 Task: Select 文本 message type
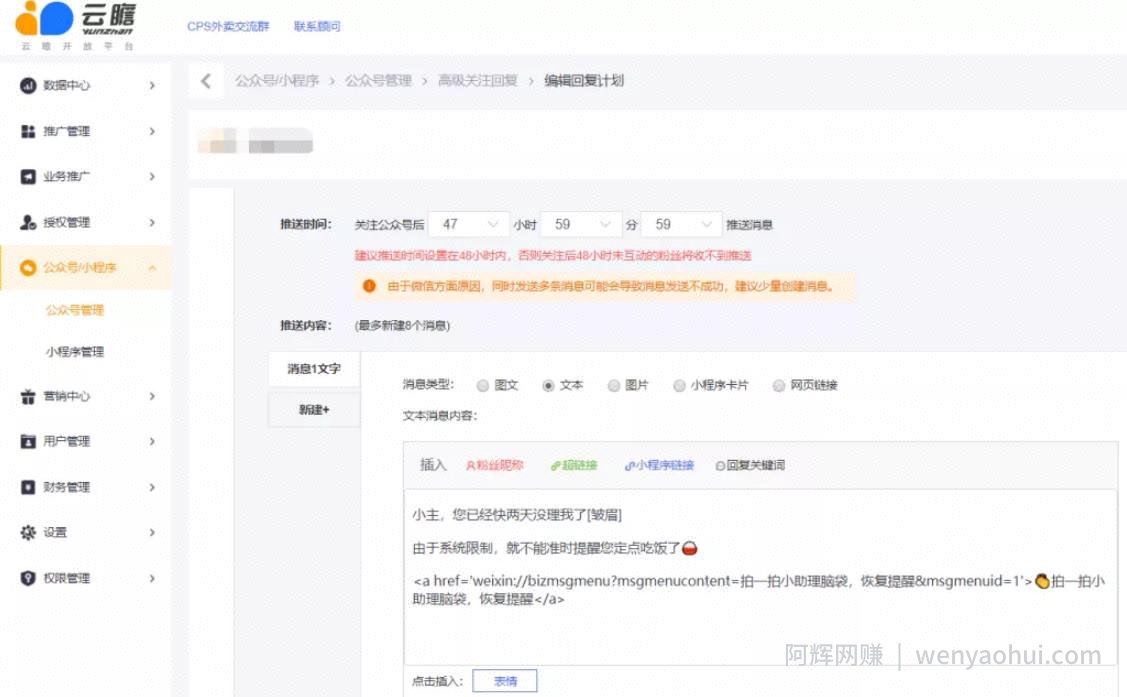pos(548,386)
